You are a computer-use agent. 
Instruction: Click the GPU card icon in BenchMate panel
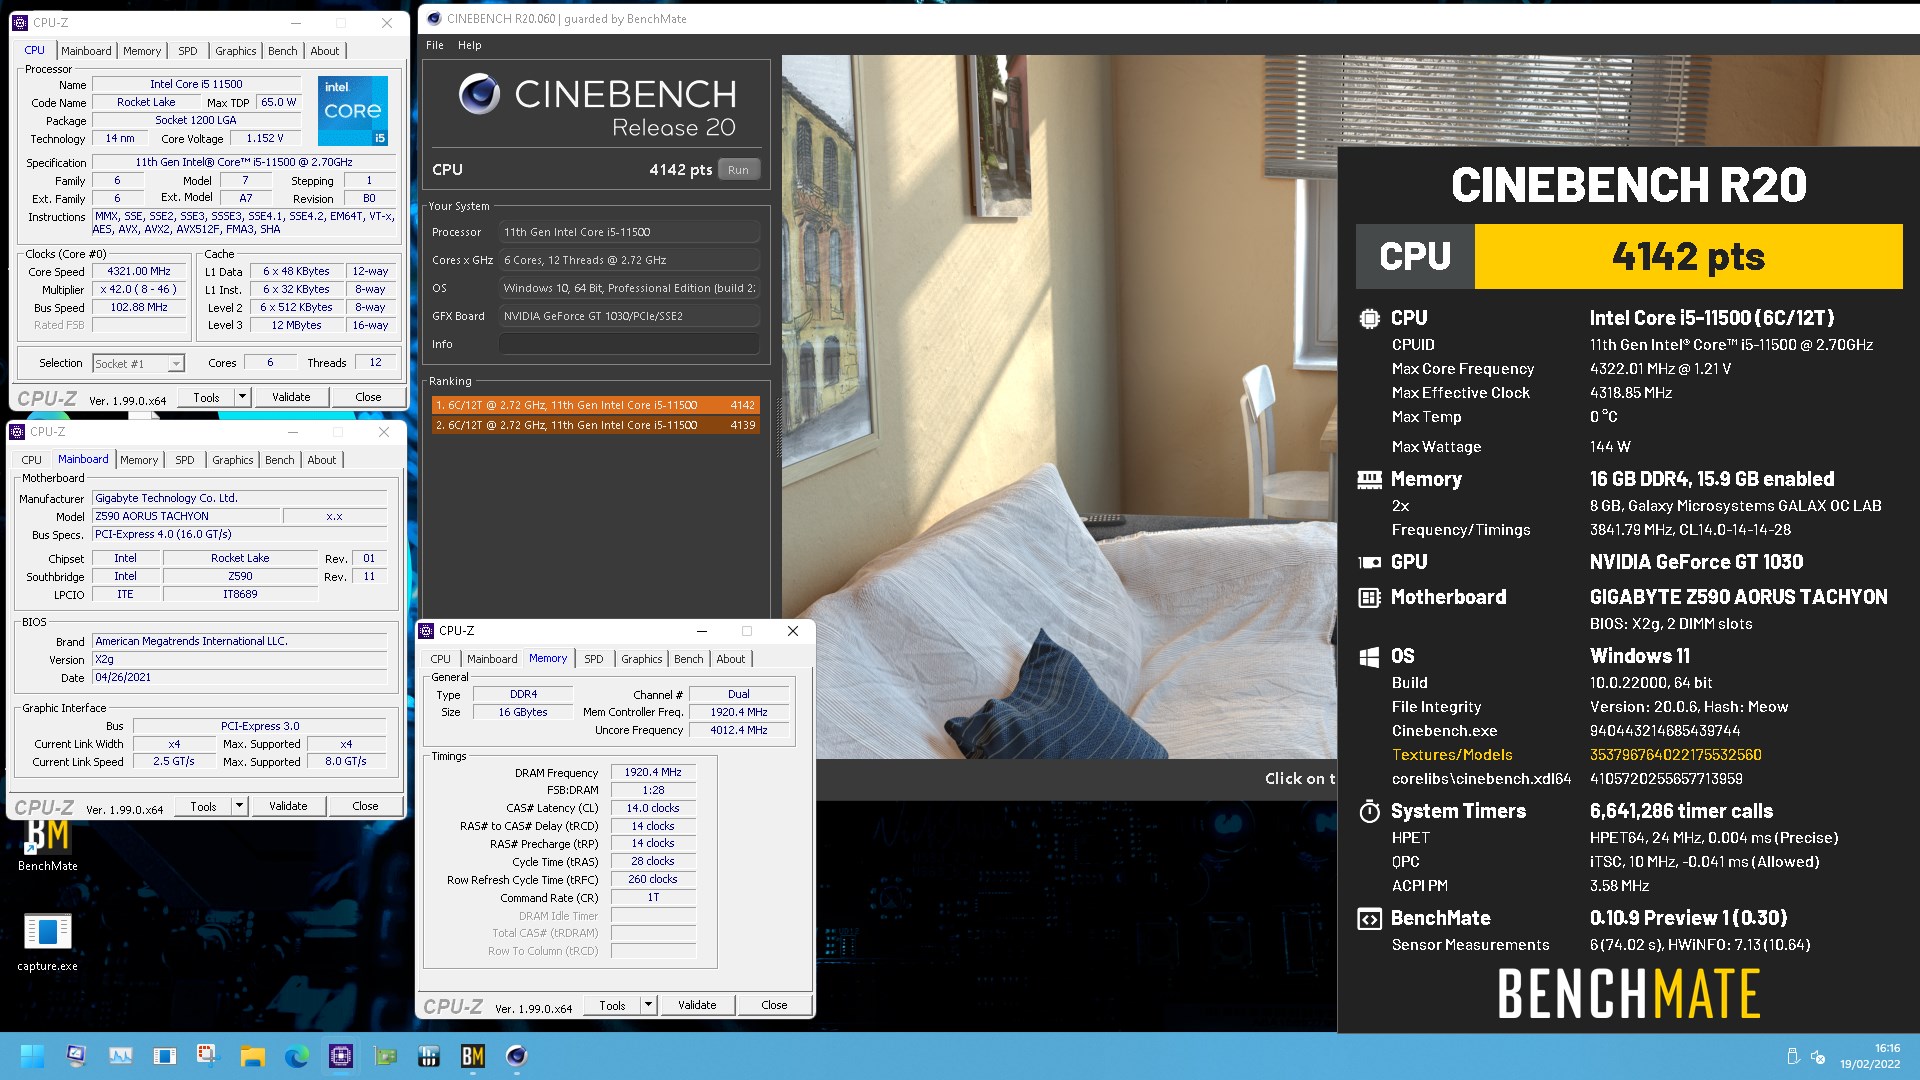1369,562
